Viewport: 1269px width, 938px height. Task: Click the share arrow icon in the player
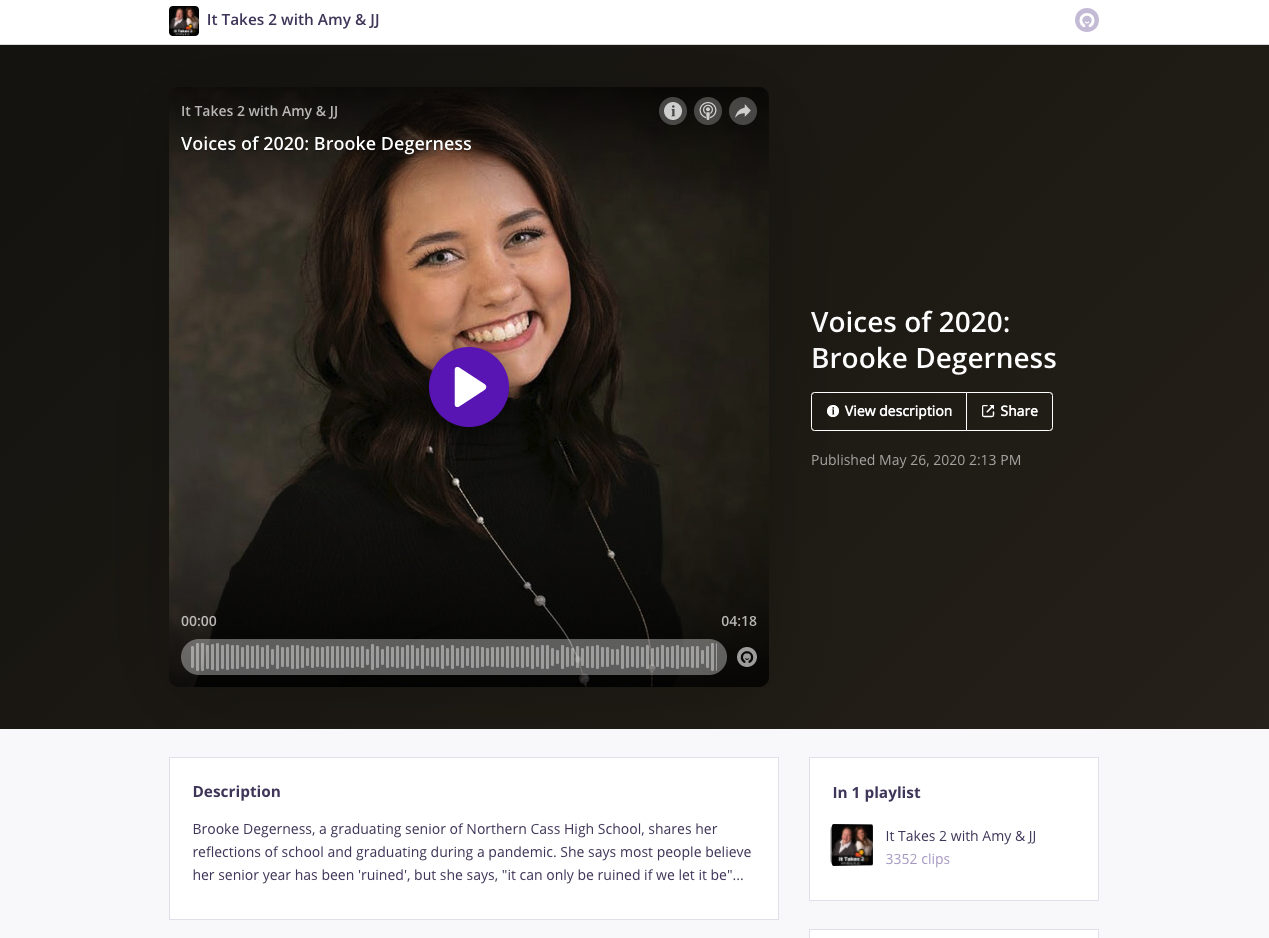pyautogui.click(x=742, y=111)
